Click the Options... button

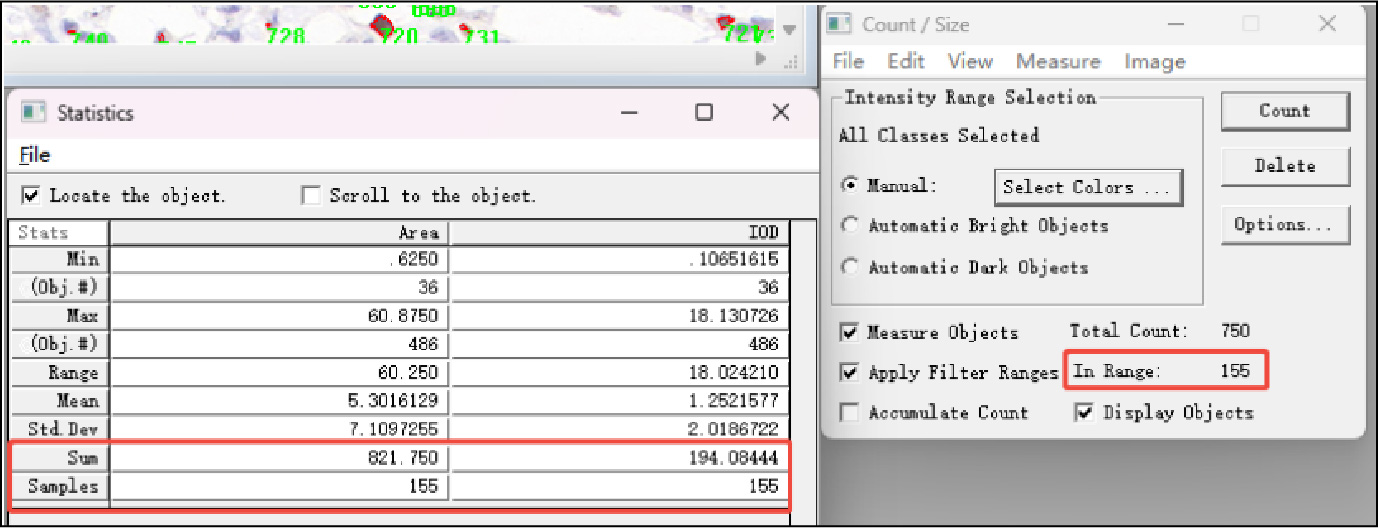click(1284, 225)
